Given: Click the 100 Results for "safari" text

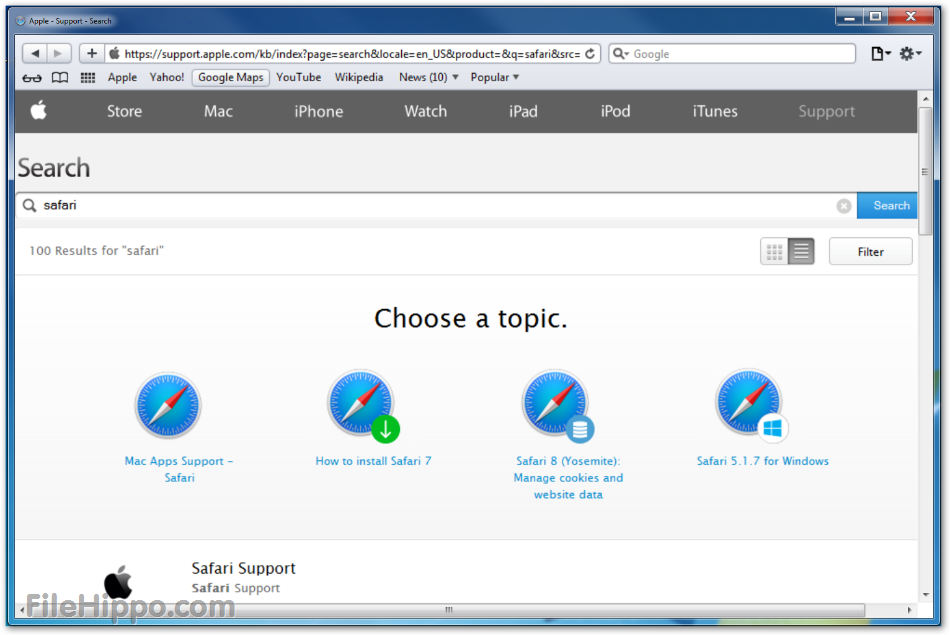Looking at the screenshot, I should [x=96, y=251].
